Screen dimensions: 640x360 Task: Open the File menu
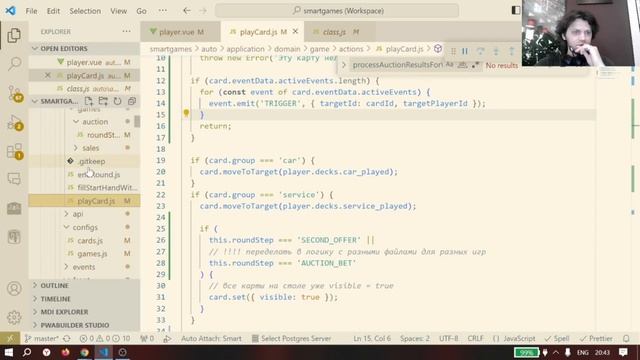[31, 11]
